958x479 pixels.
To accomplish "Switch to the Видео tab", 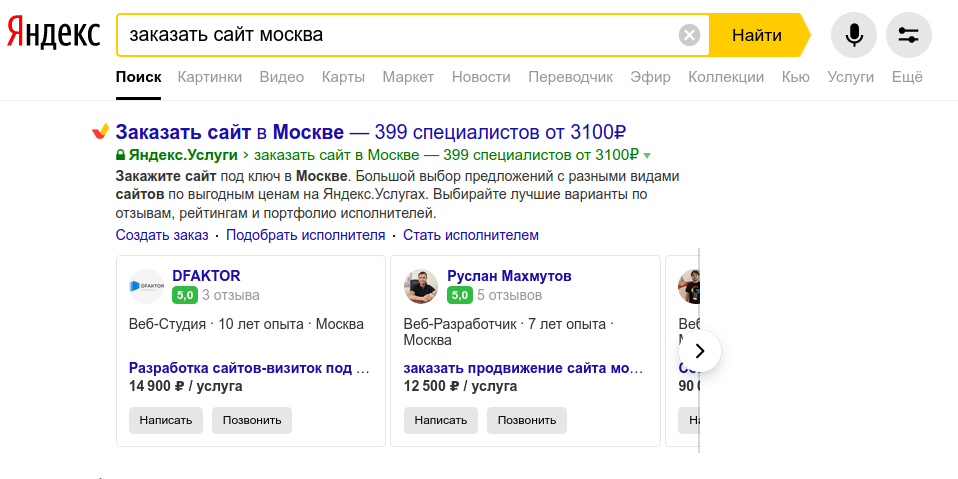I will [x=282, y=77].
